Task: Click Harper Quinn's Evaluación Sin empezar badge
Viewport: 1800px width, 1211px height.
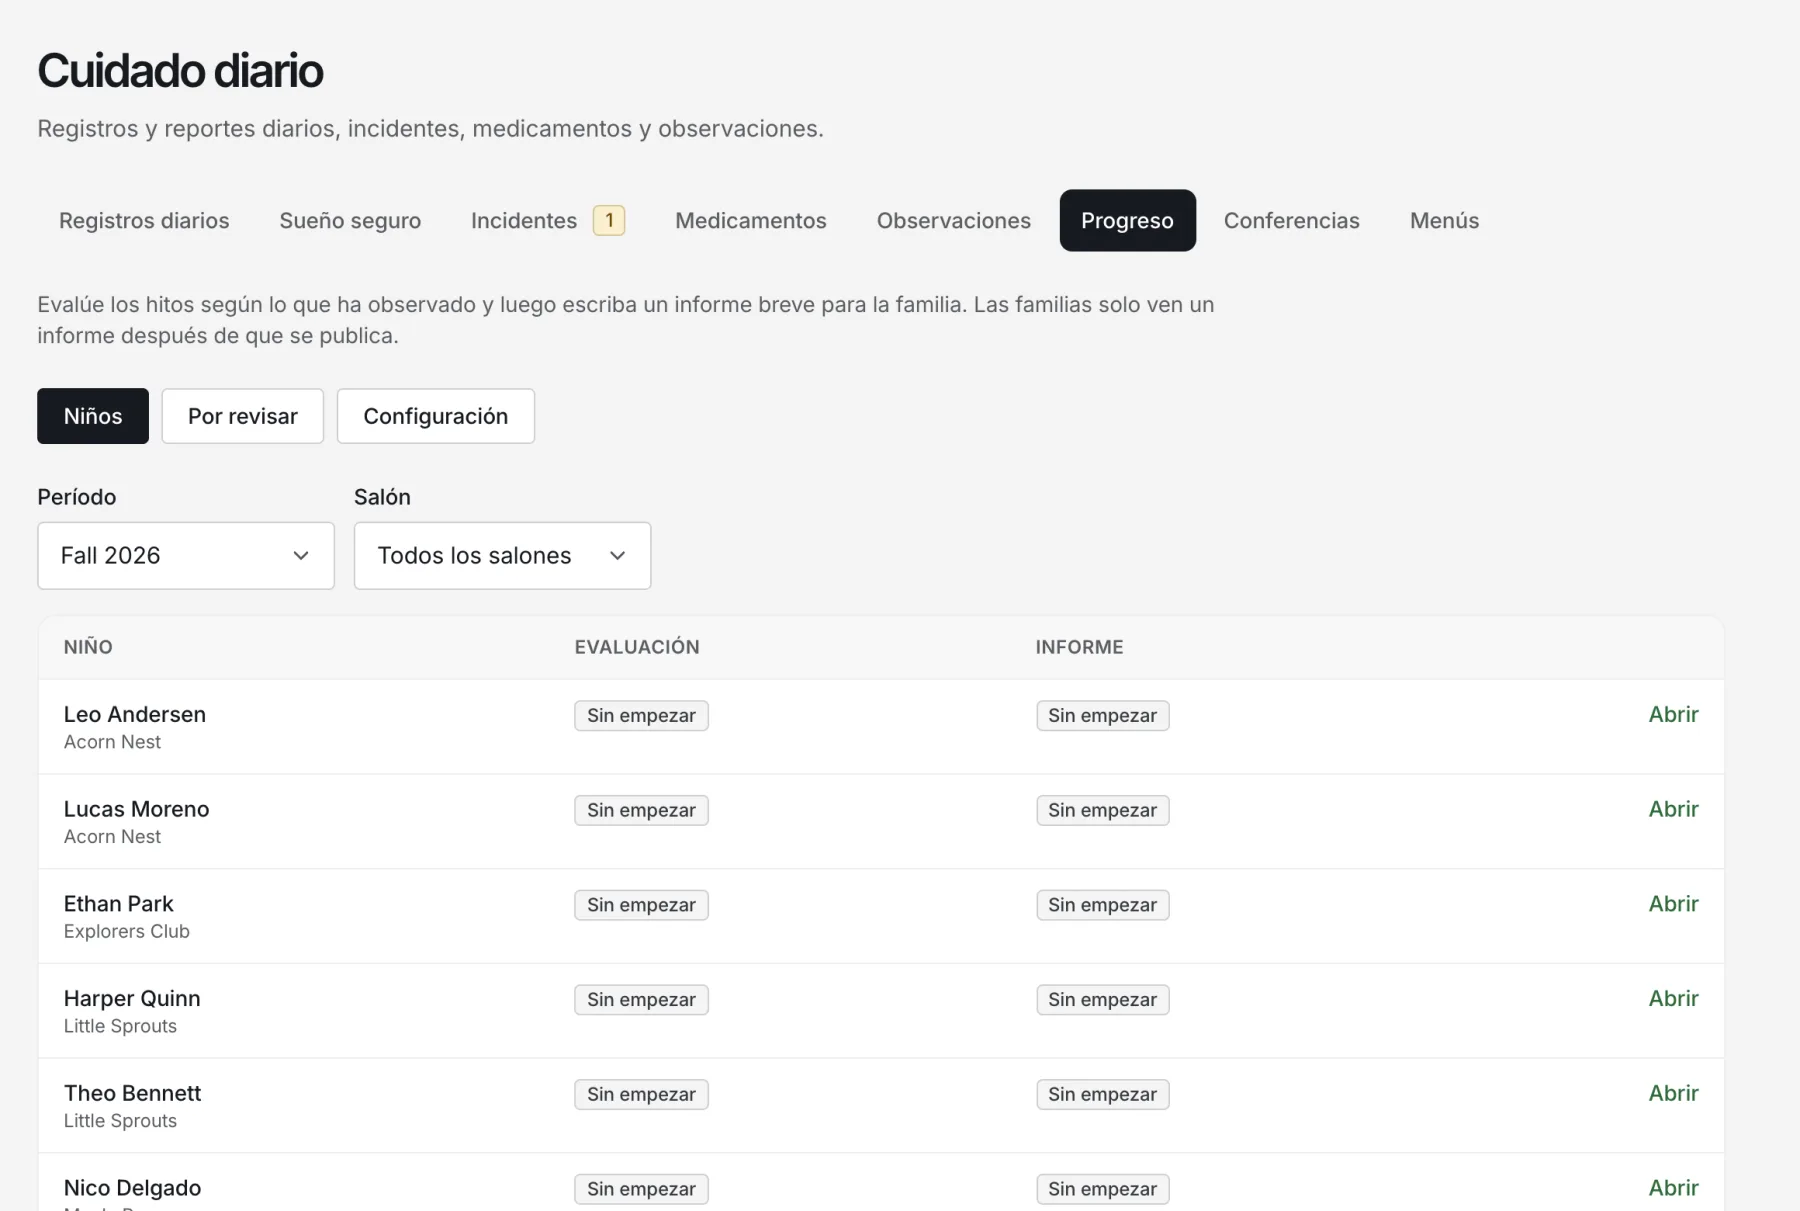Action: pos(641,1000)
